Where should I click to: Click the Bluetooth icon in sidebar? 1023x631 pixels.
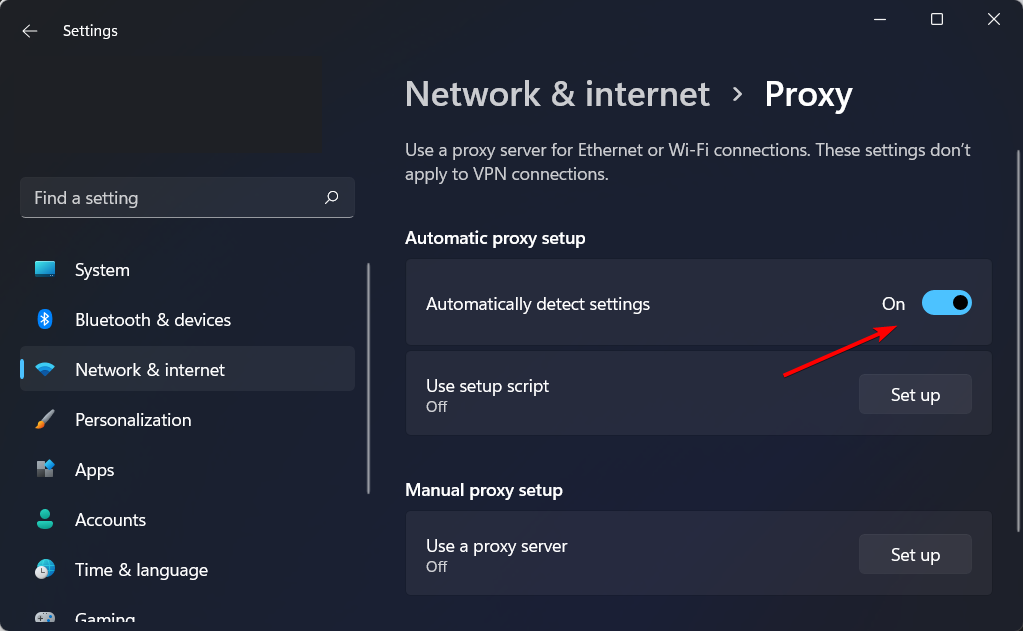tap(45, 319)
